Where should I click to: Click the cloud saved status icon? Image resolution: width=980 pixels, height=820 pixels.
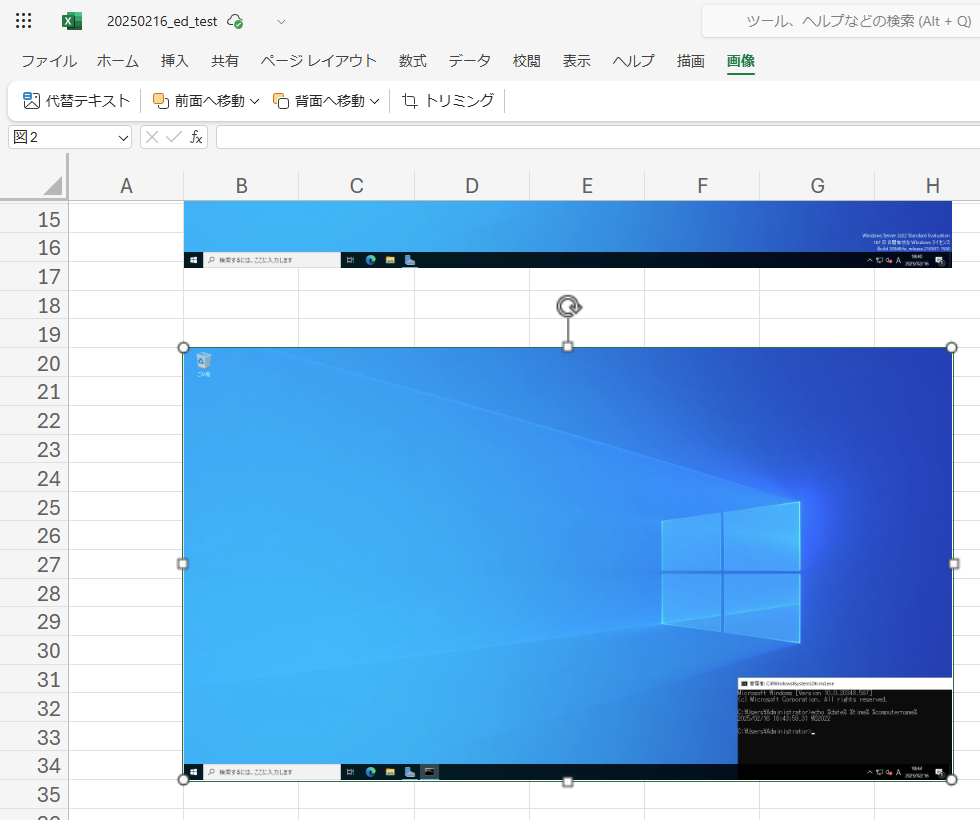235,21
